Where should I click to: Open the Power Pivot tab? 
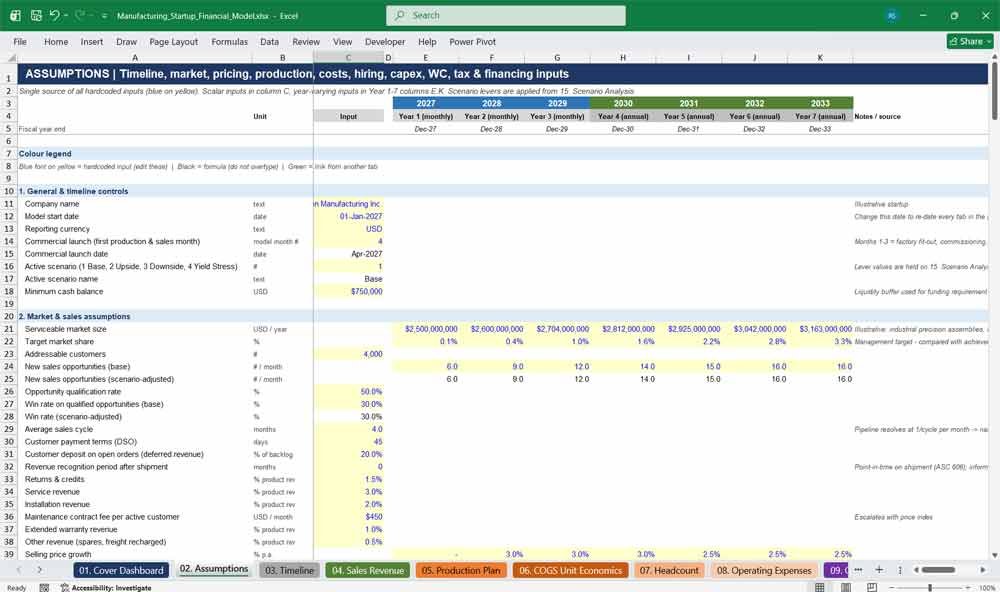473,41
